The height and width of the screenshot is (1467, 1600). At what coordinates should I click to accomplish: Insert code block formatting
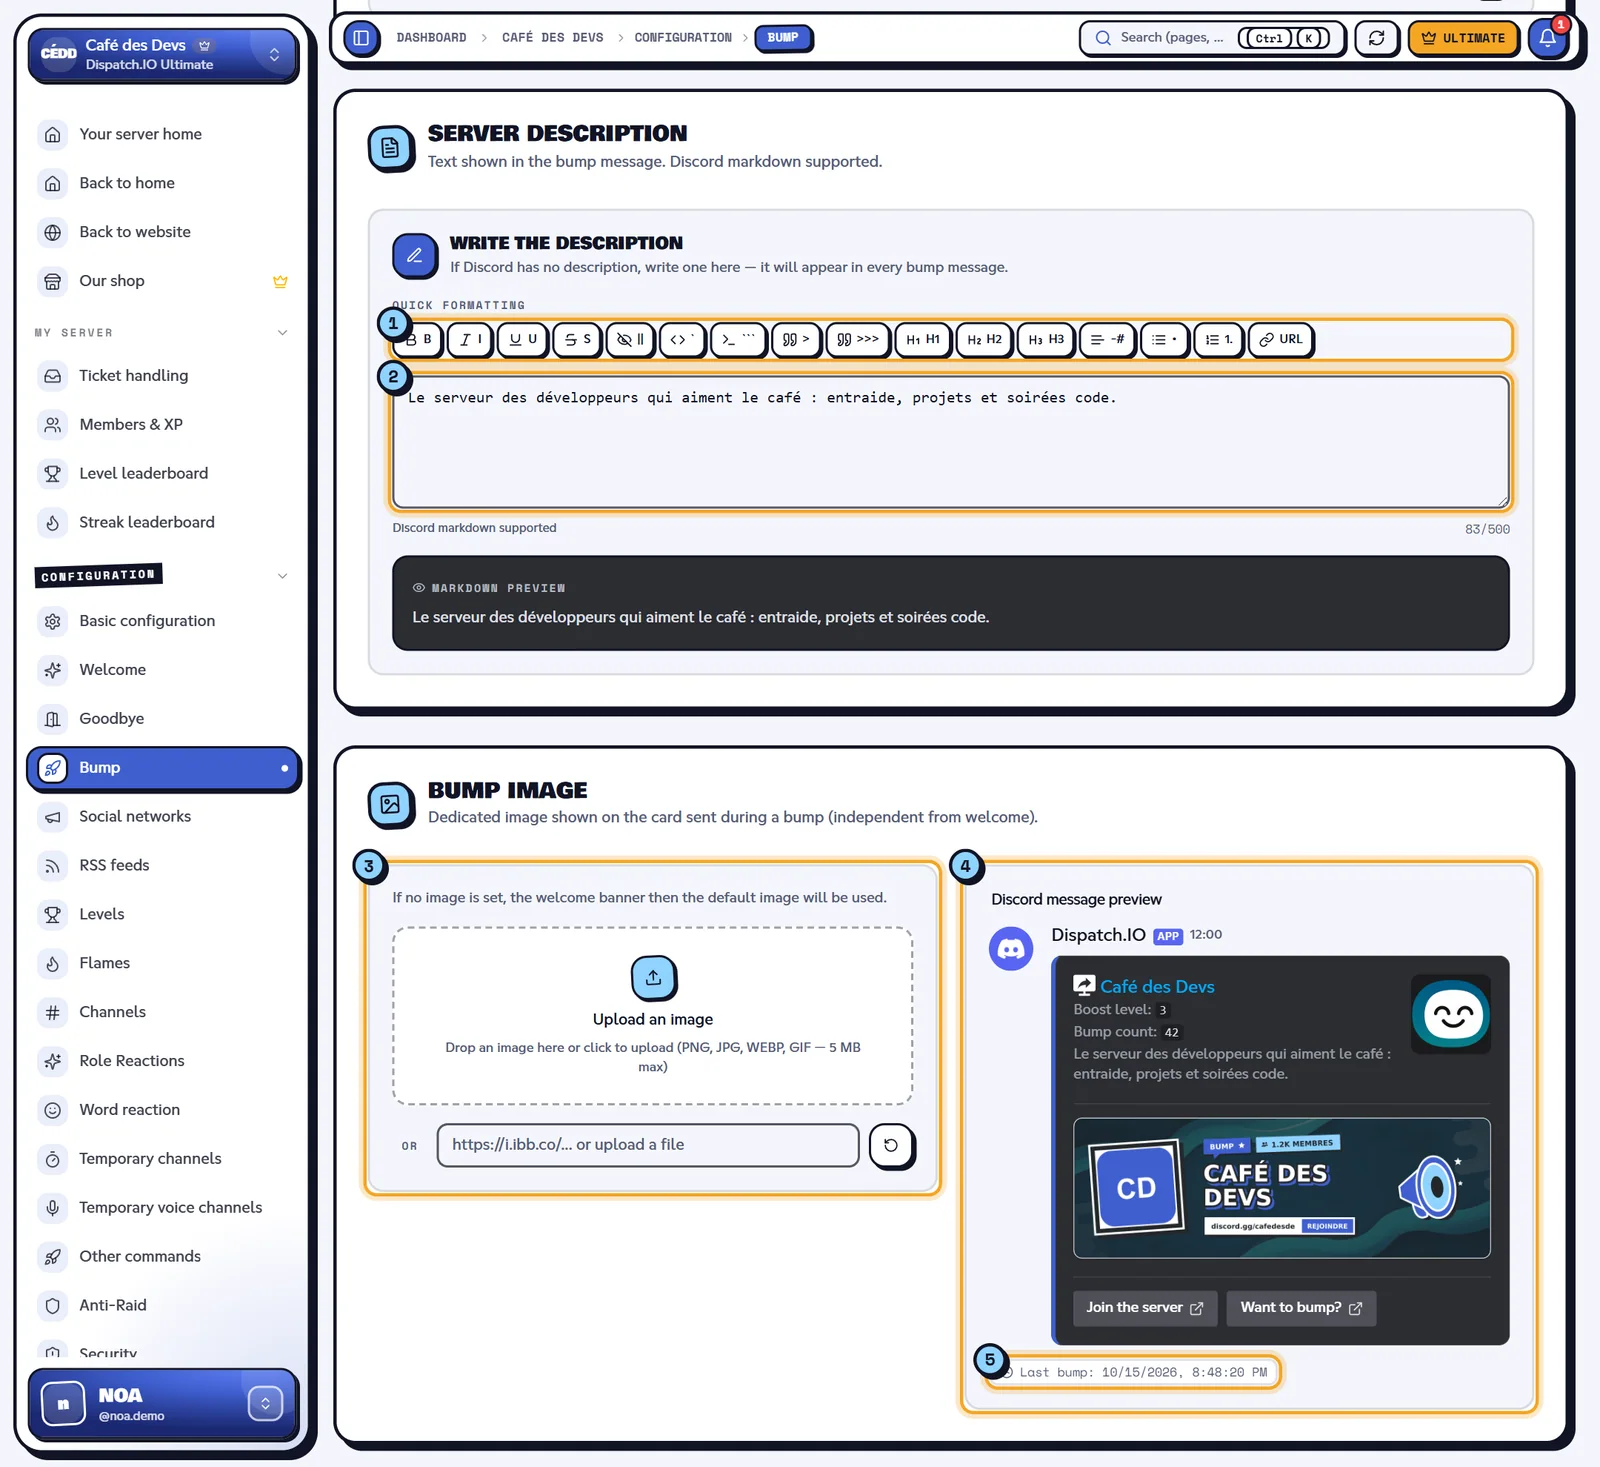[739, 340]
